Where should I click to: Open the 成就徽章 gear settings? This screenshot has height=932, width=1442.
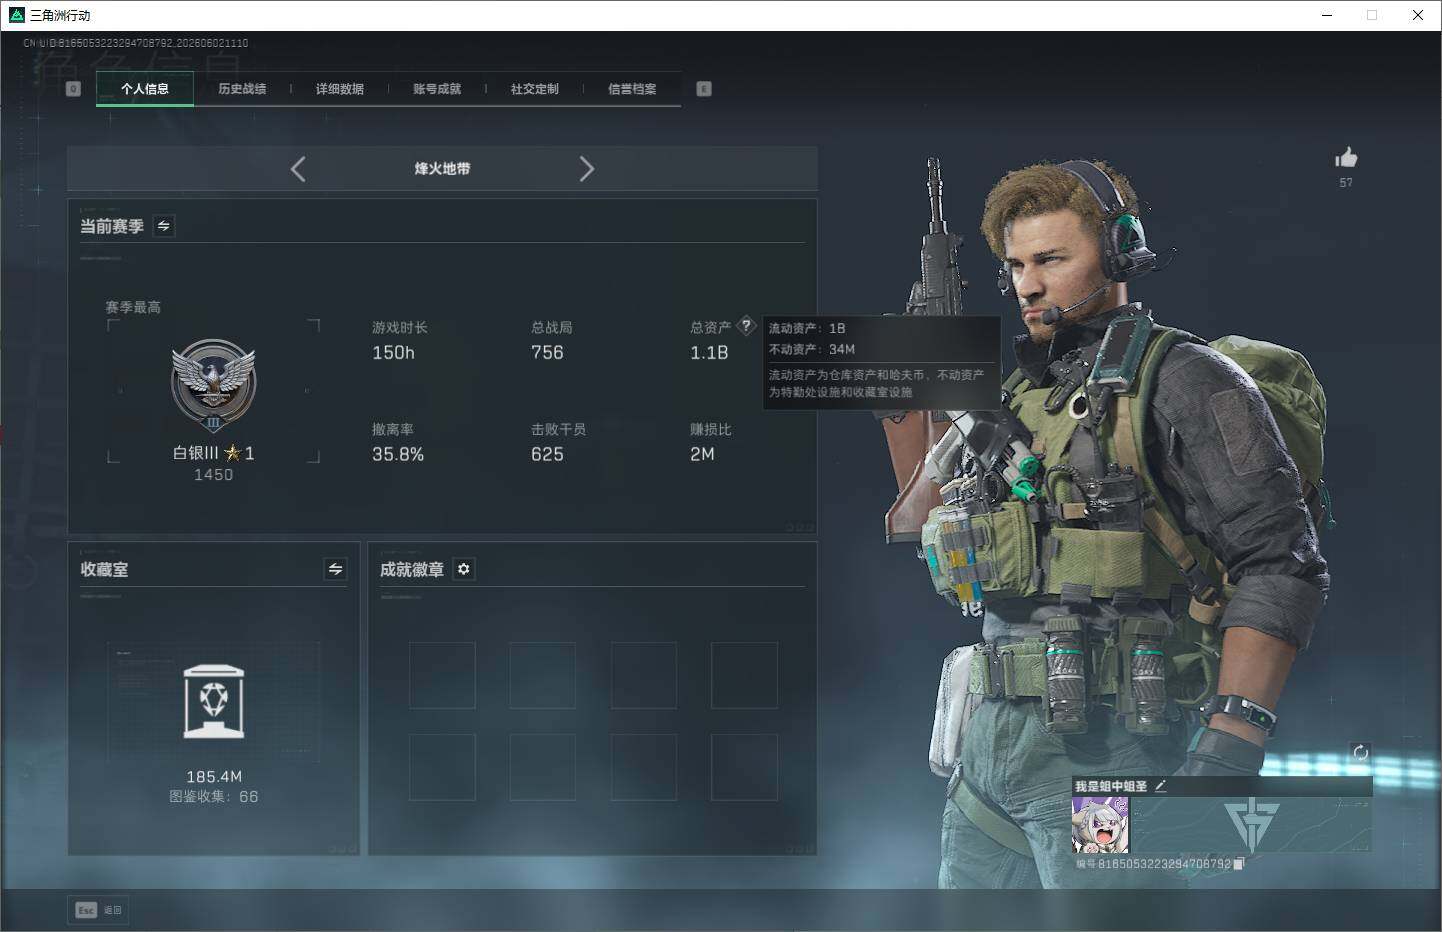[464, 569]
